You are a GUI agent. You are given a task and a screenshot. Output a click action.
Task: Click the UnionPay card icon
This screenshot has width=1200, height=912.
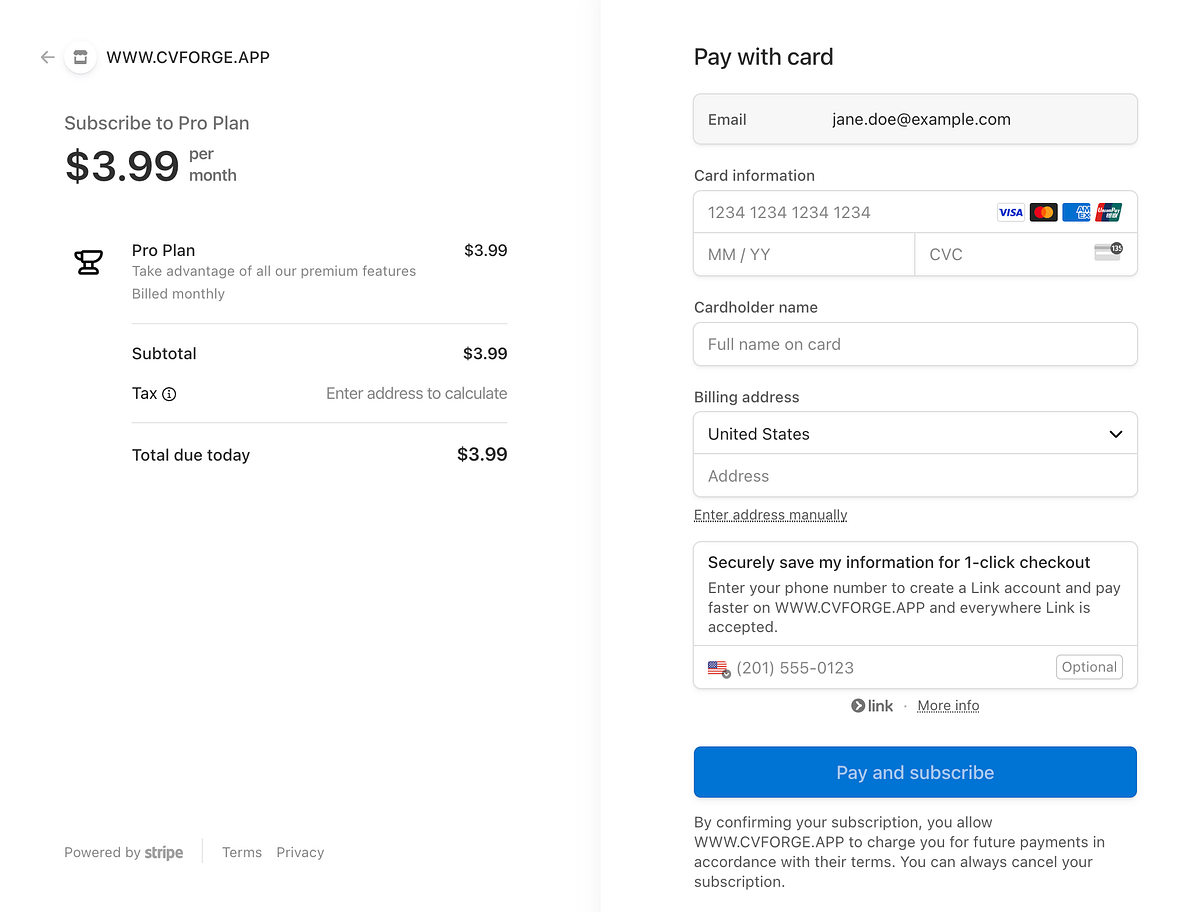[x=1109, y=212]
